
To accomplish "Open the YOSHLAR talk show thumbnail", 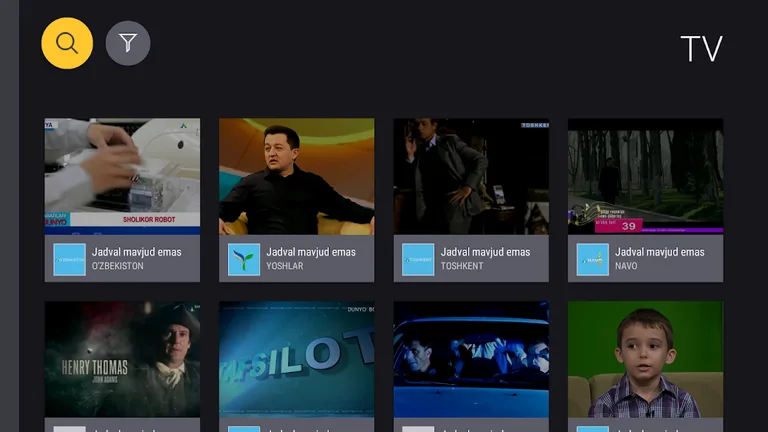I will click(297, 176).
